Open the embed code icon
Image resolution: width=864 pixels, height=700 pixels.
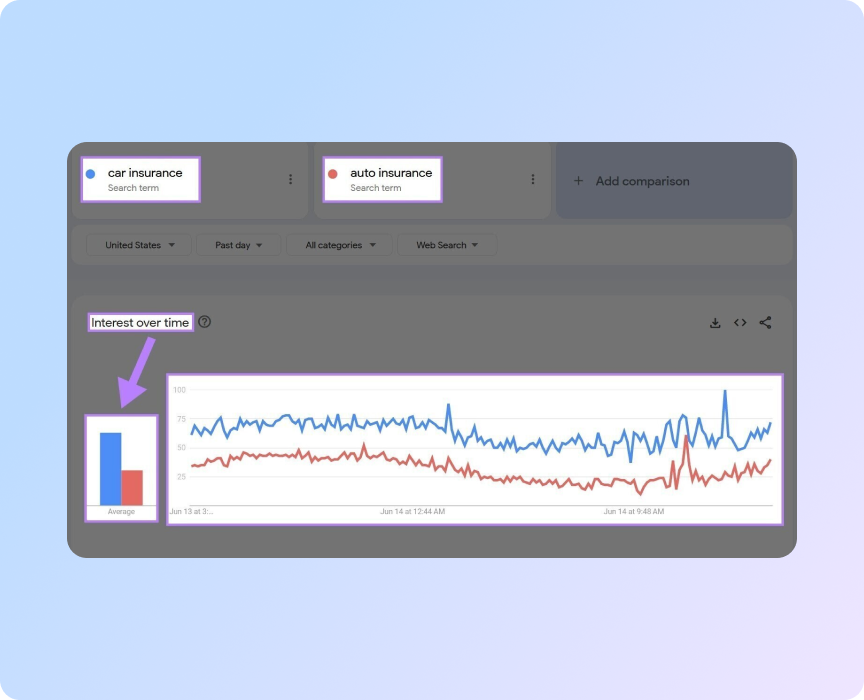[x=740, y=322]
